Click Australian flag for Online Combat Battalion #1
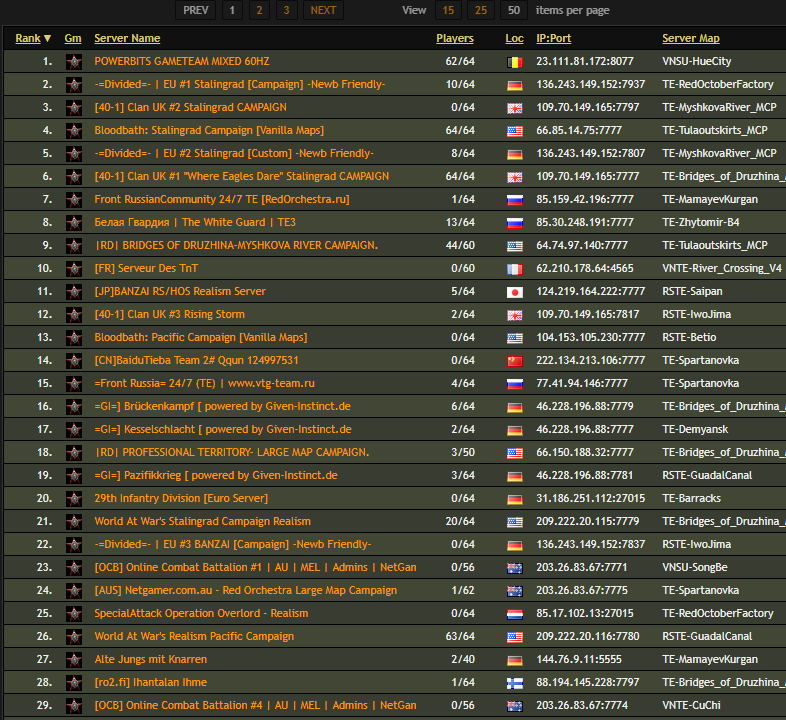The width and height of the screenshot is (786, 720). 514,568
